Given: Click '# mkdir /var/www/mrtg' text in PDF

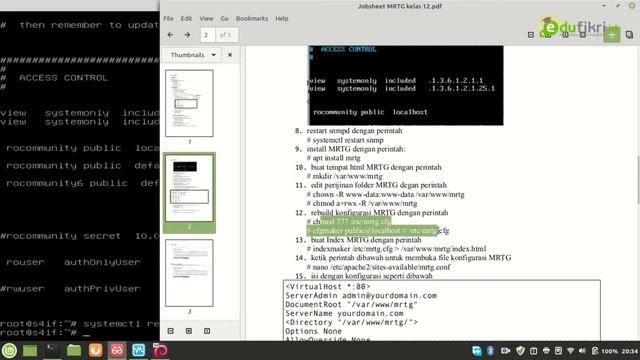Looking at the screenshot, I should click(x=344, y=176).
